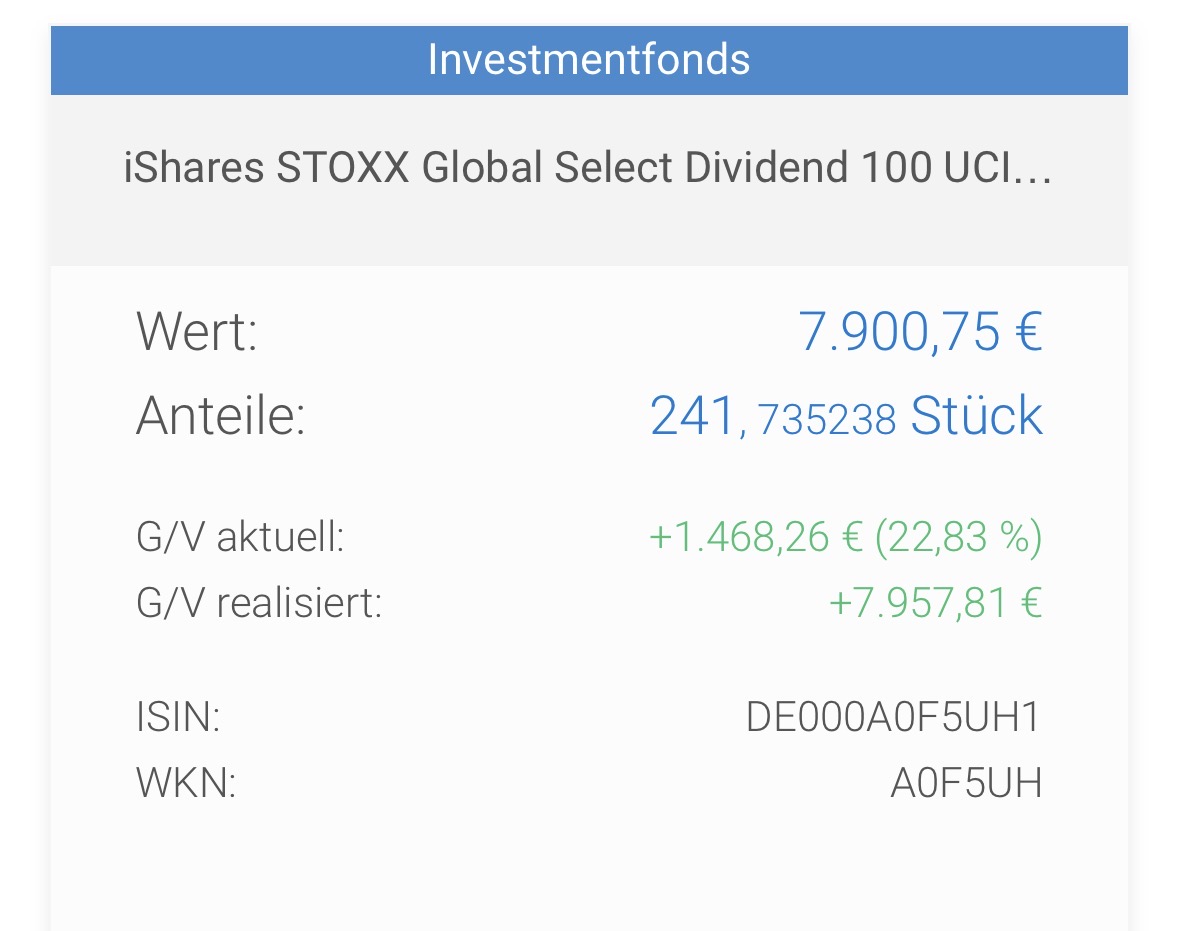
Task: Click the WKN label
Action: (x=185, y=784)
